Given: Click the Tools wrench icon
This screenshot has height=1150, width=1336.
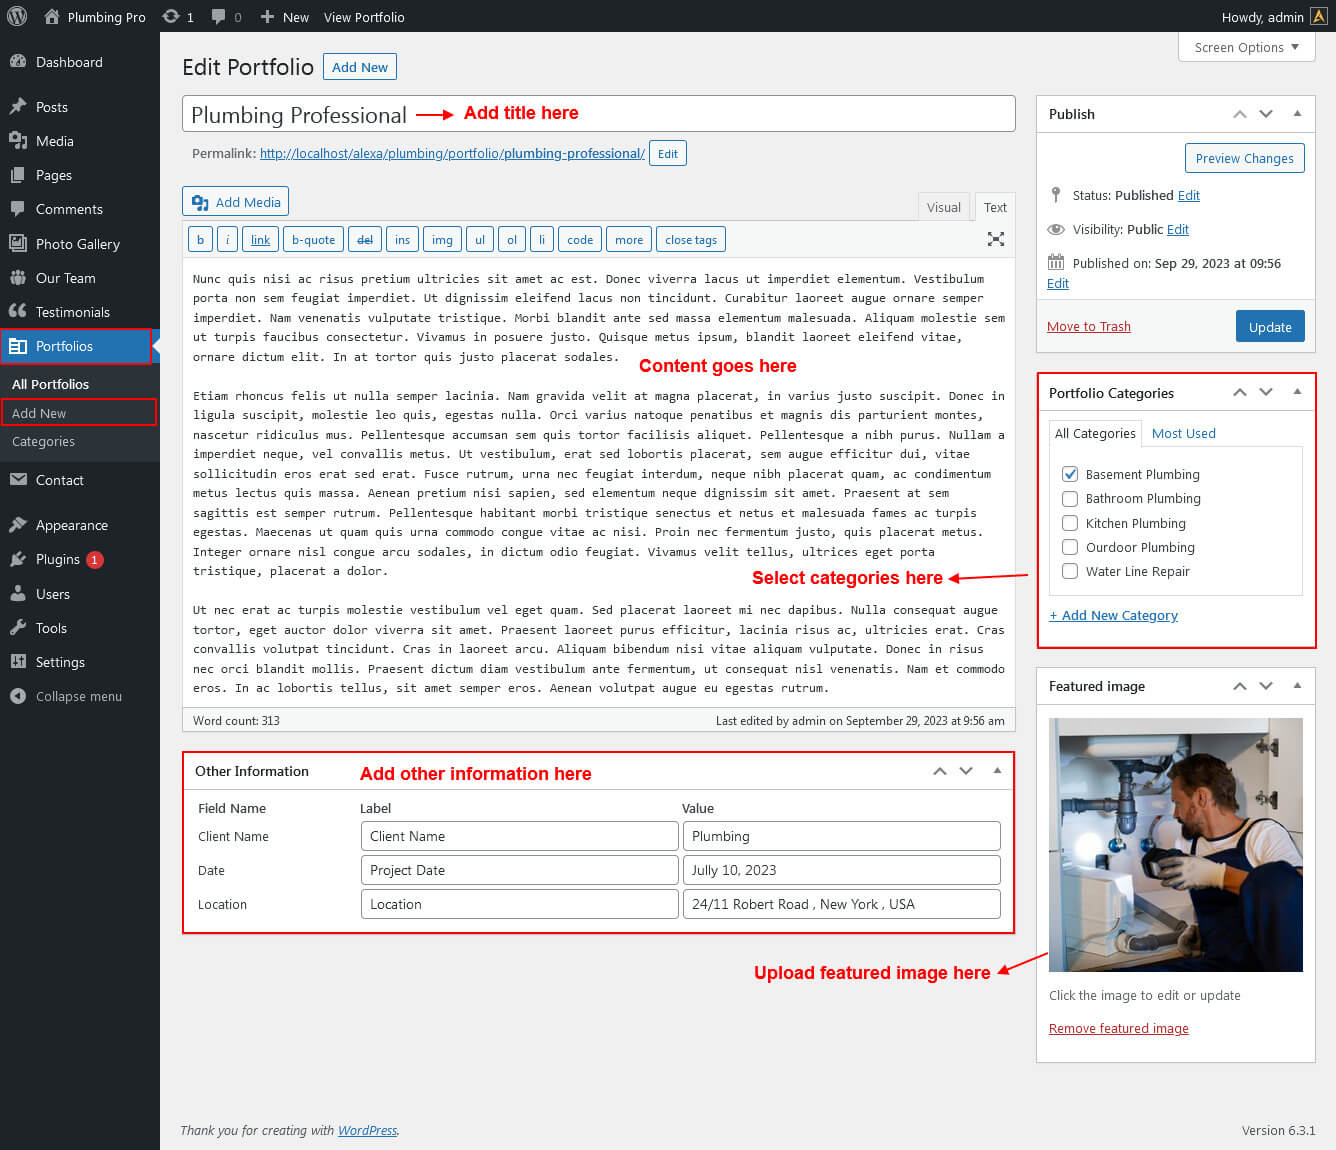Looking at the screenshot, I should (18, 627).
